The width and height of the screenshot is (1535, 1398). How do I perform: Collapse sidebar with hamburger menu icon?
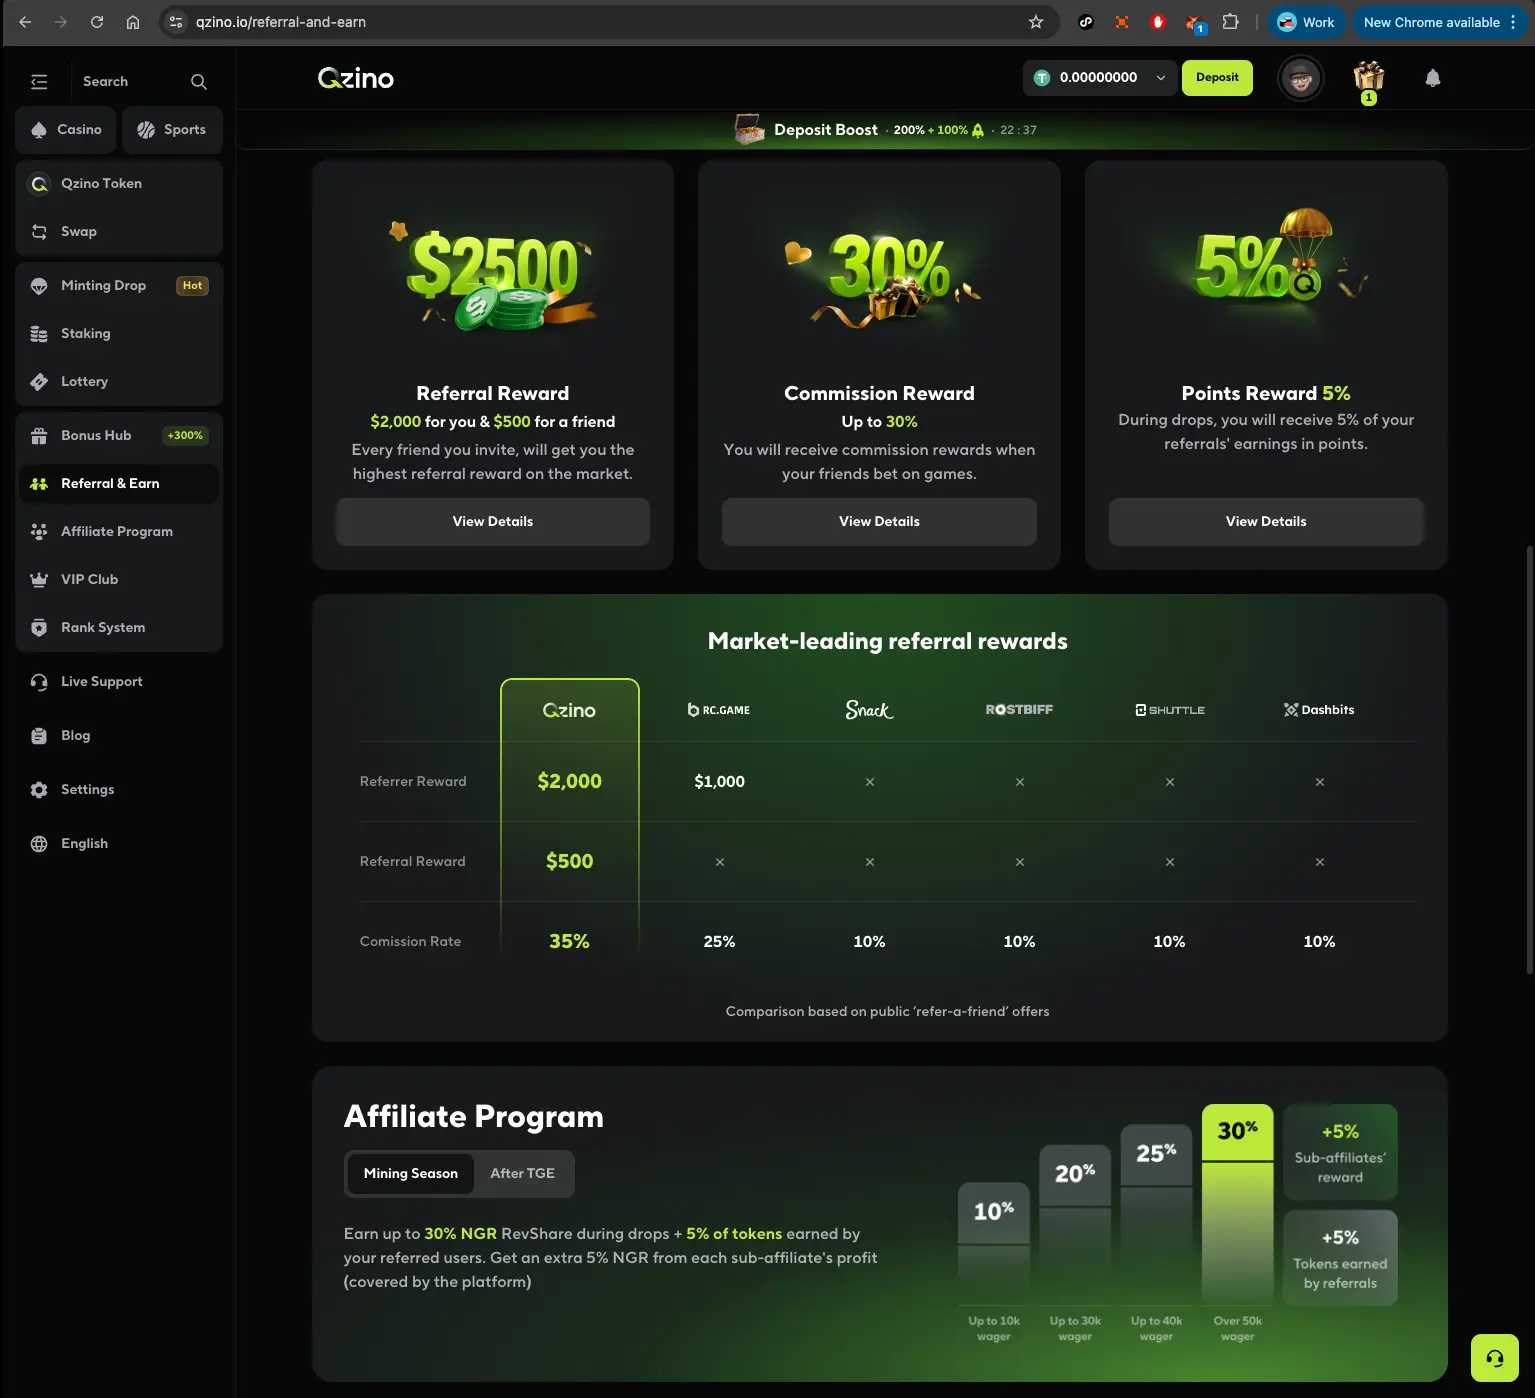click(39, 82)
